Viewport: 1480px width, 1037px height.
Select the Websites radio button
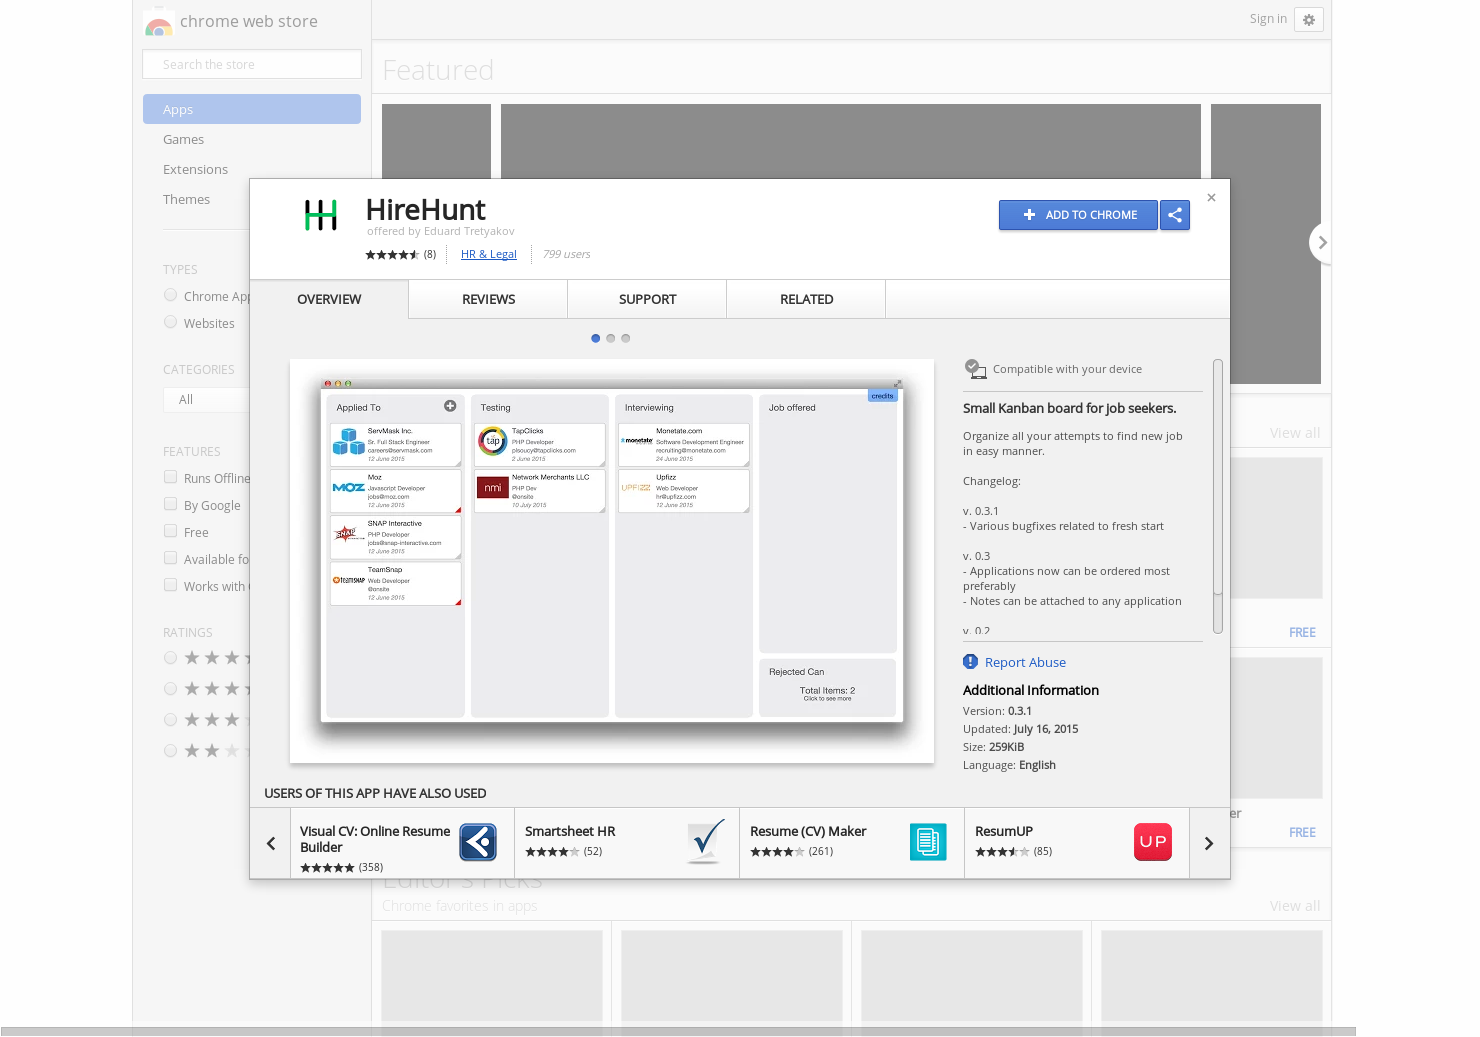pyautogui.click(x=170, y=321)
